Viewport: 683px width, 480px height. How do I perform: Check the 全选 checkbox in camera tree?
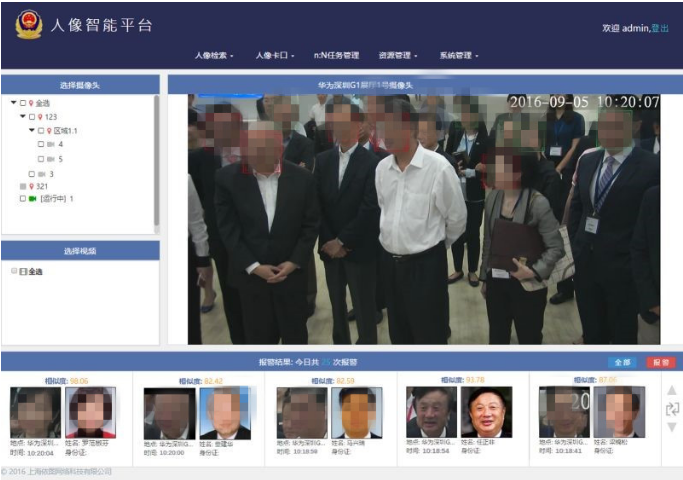click(22, 103)
